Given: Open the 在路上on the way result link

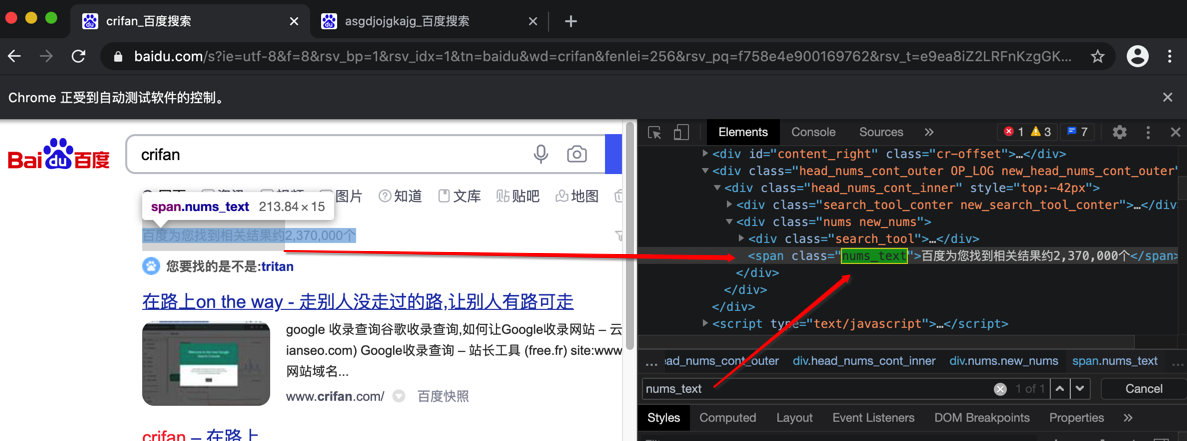Looking at the screenshot, I should pos(358,303).
